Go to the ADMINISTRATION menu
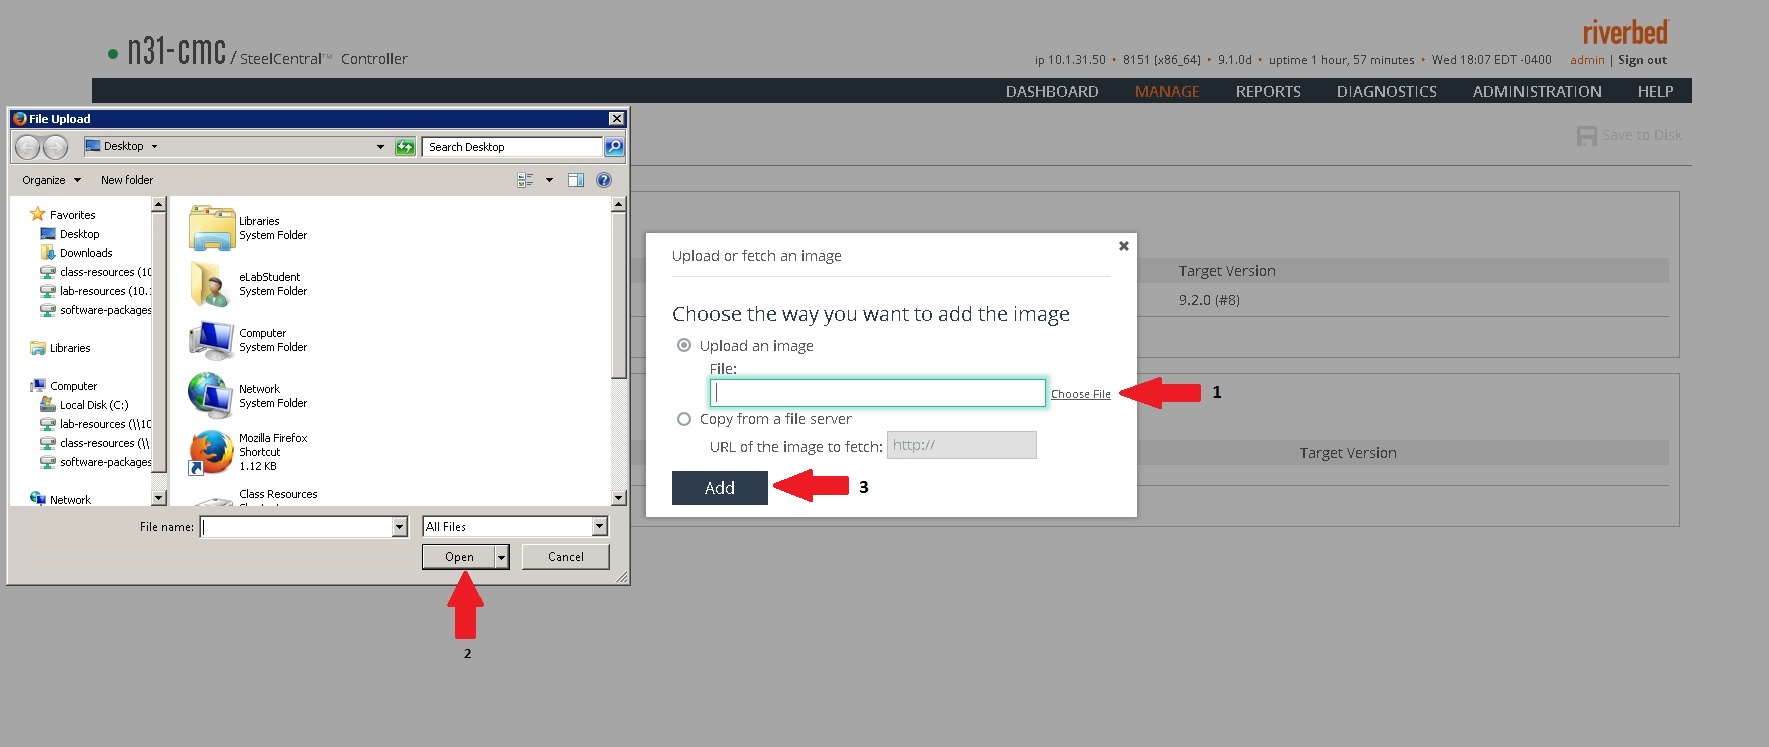 (1536, 91)
